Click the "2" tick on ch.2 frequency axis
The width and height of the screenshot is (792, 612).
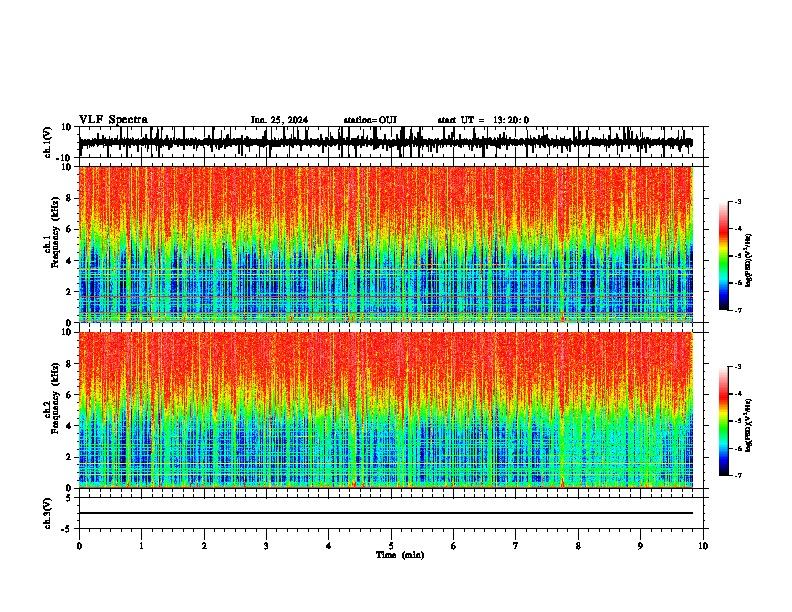pyautogui.click(x=69, y=457)
